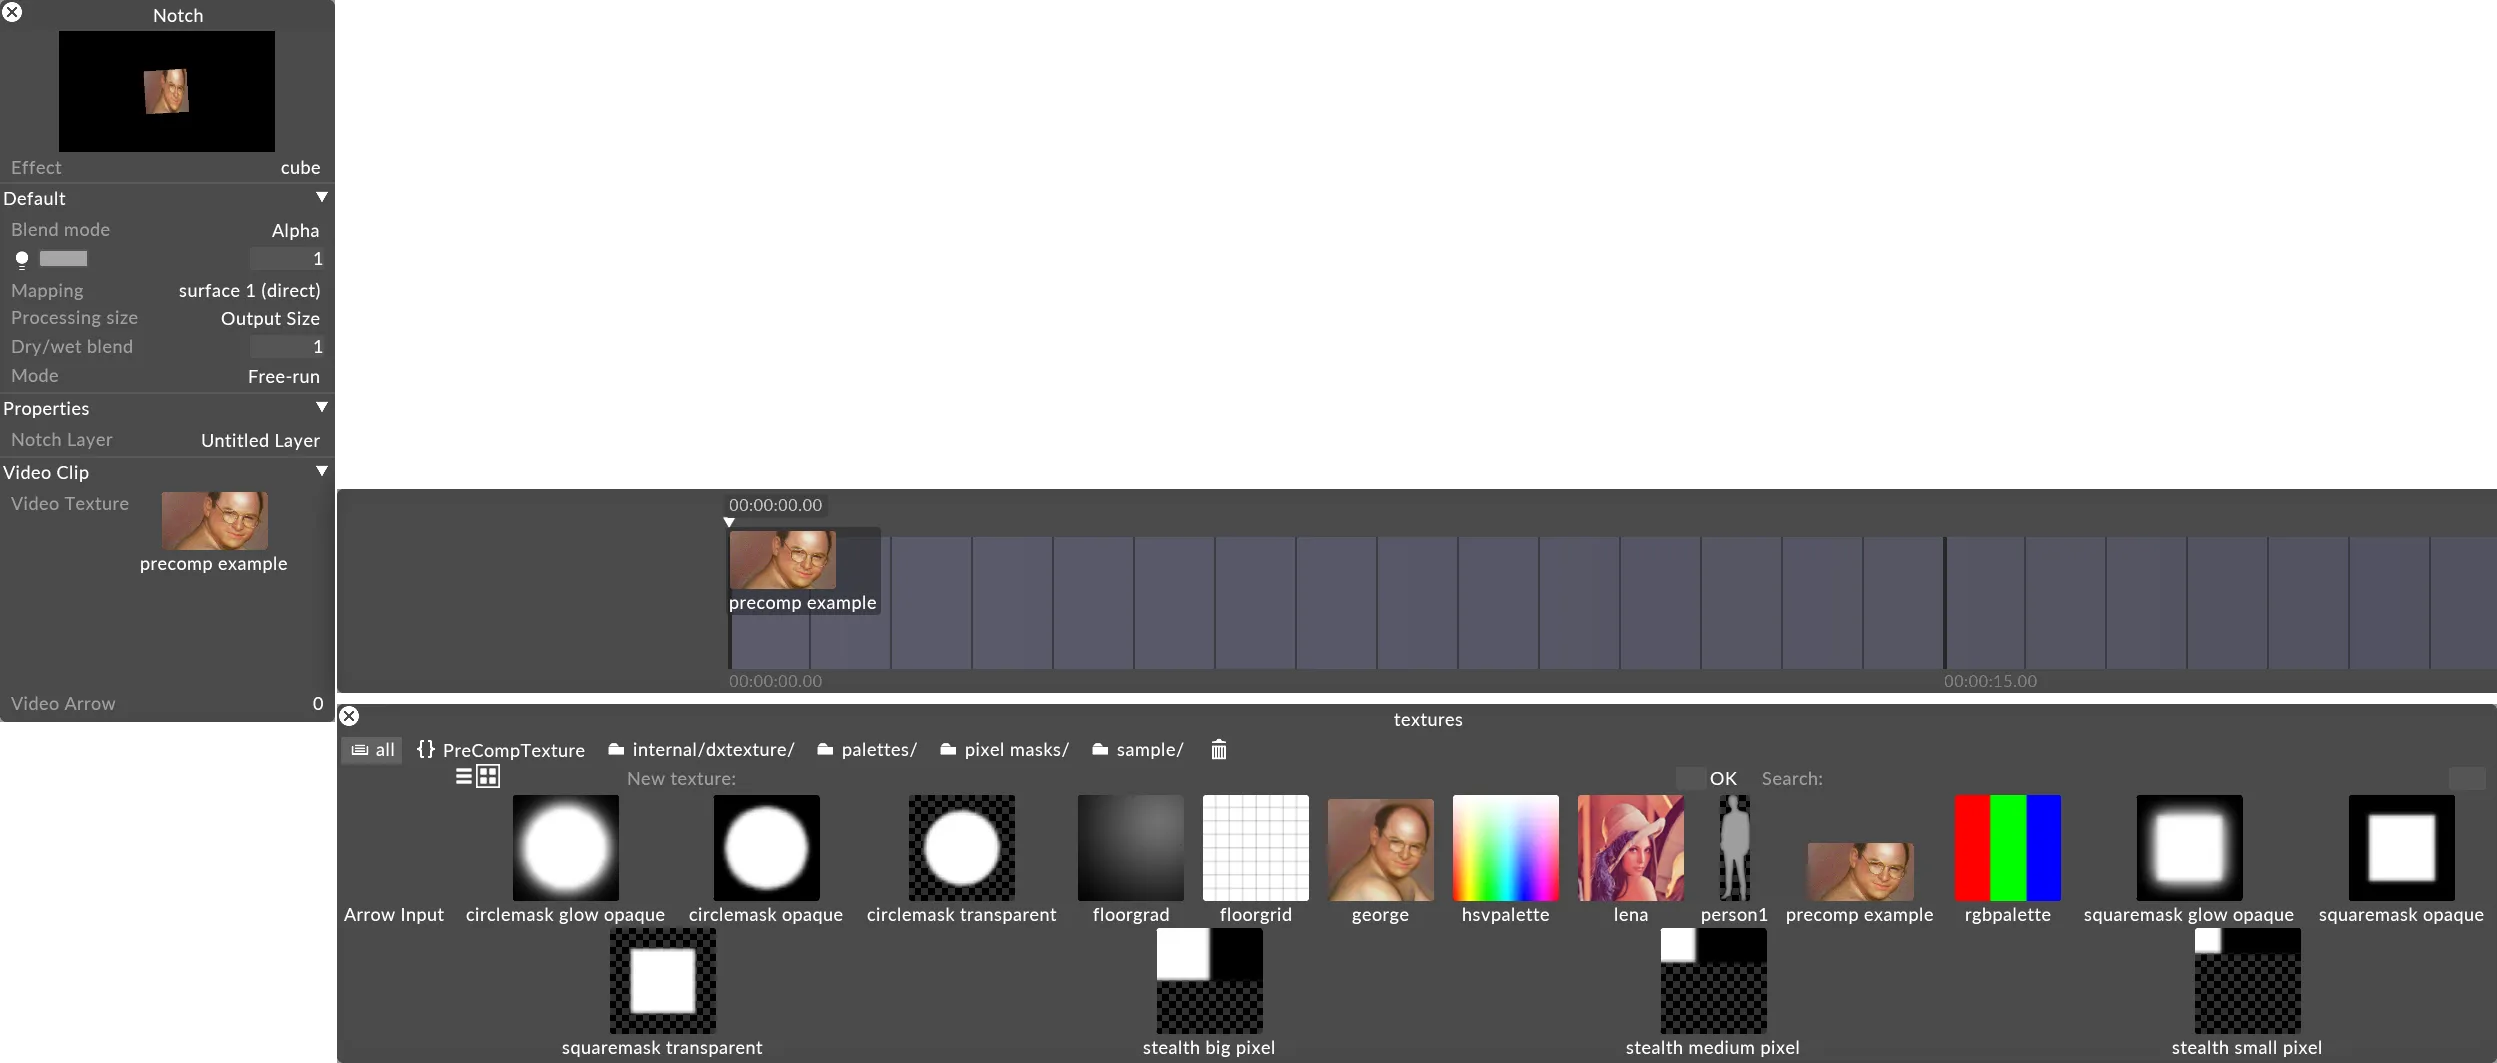
Task: Switch textures to grid view
Action: click(488, 777)
